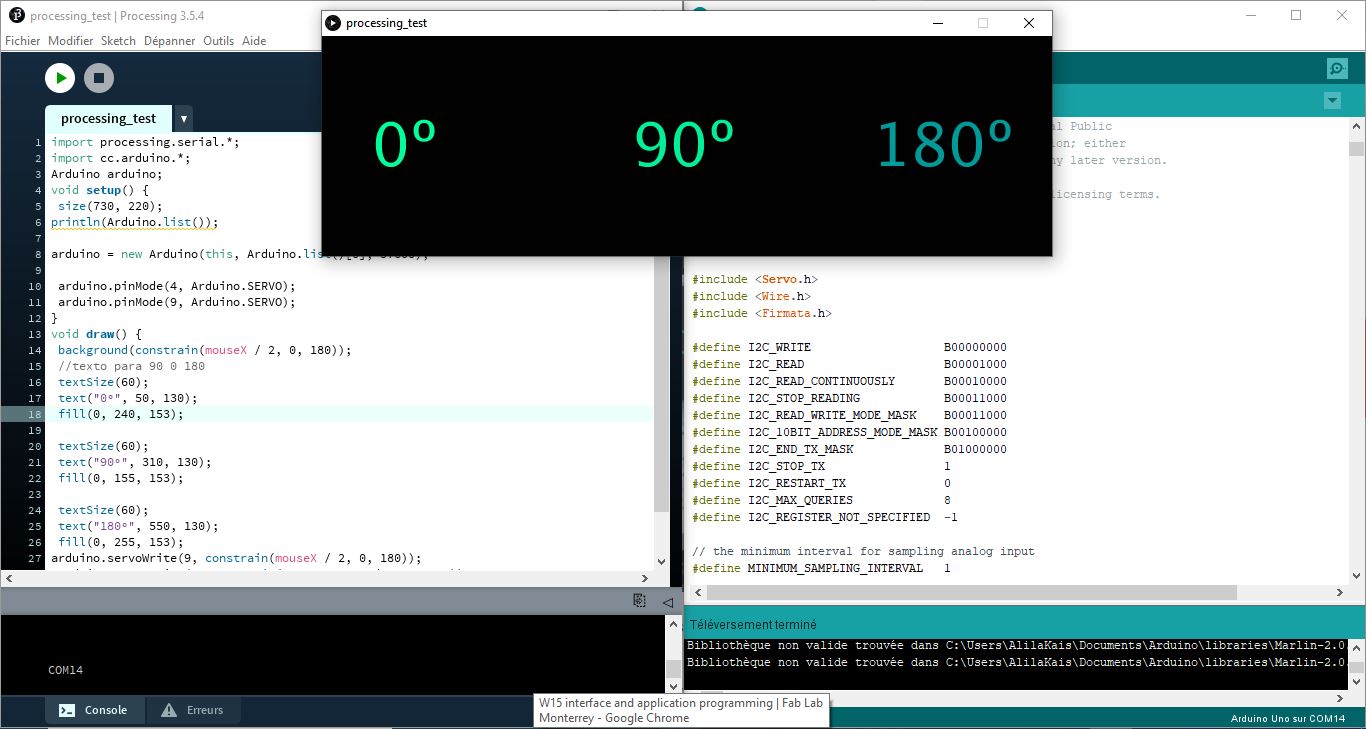Click the Arduino console scrollbar up arrow

click(1356, 646)
